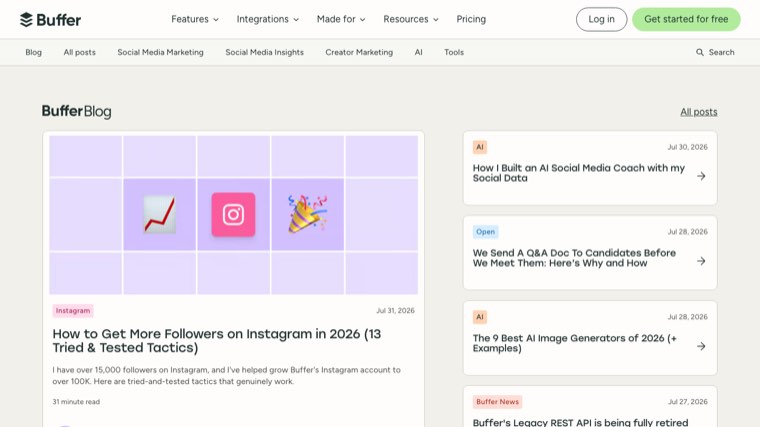Image resolution: width=760 pixels, height=427 pixels.
Task: Click the underlined All posts link
Action: (x=699, y=112)
